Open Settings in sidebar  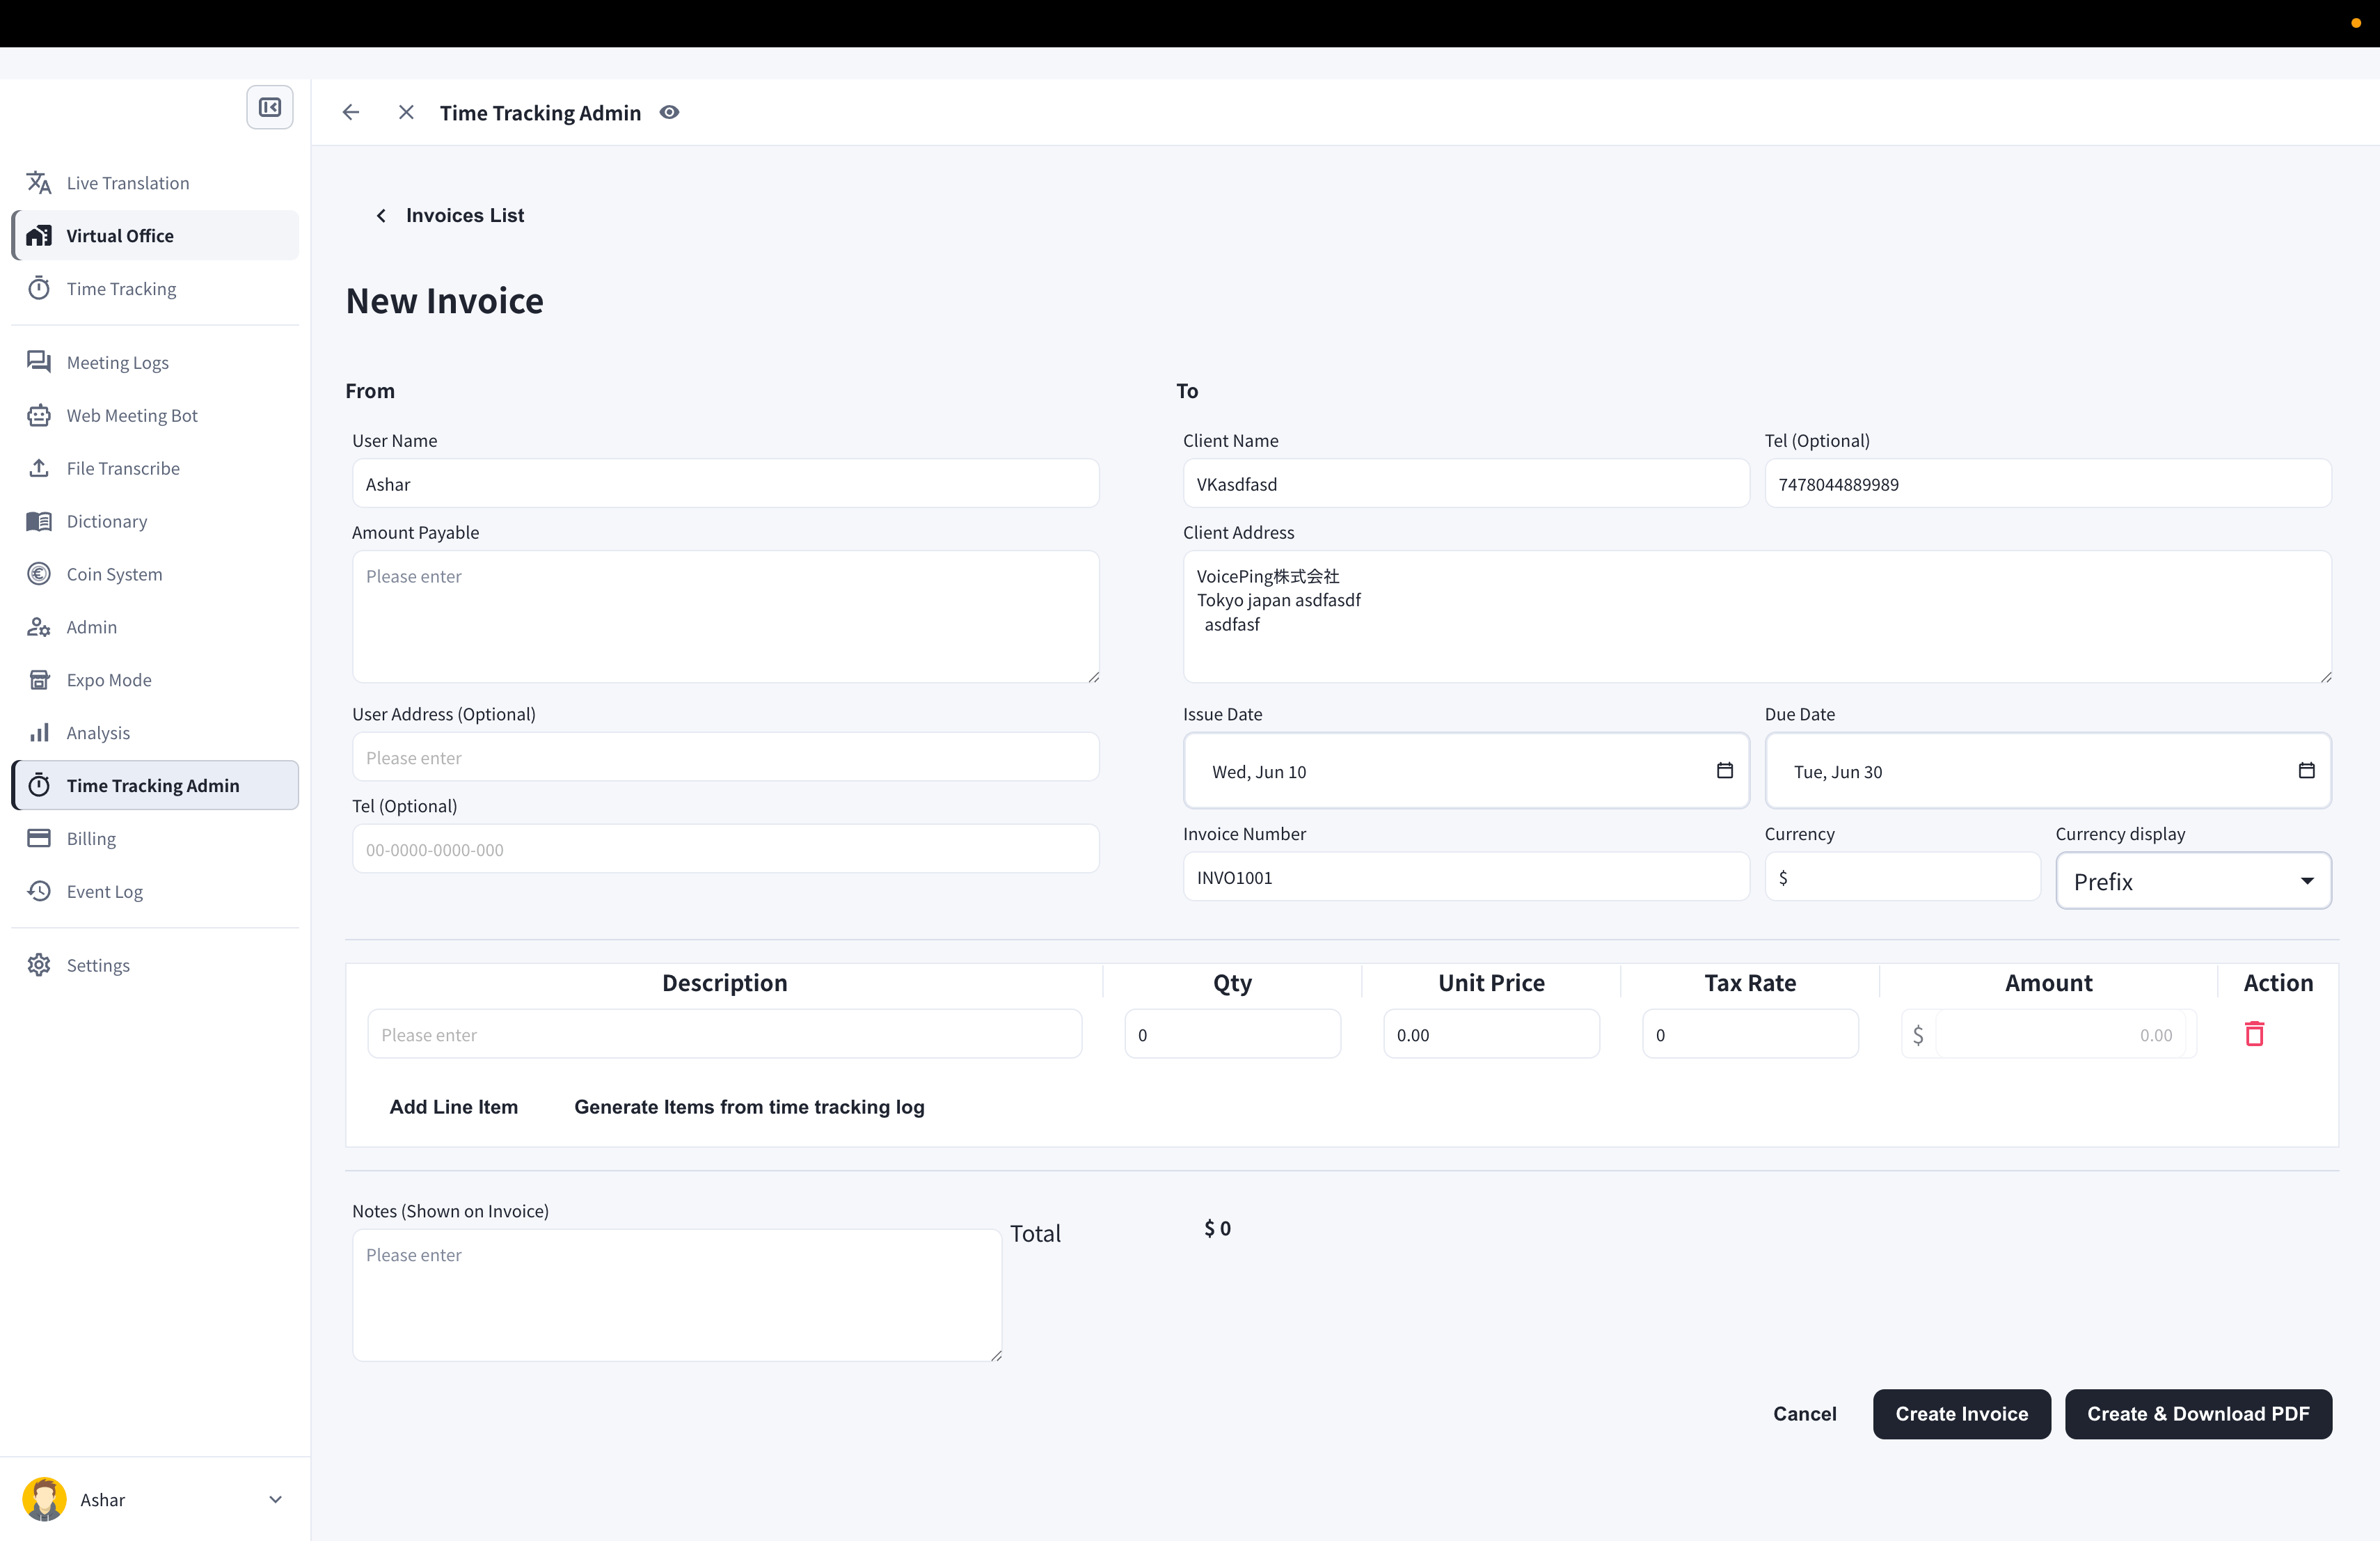pos(155,965)
